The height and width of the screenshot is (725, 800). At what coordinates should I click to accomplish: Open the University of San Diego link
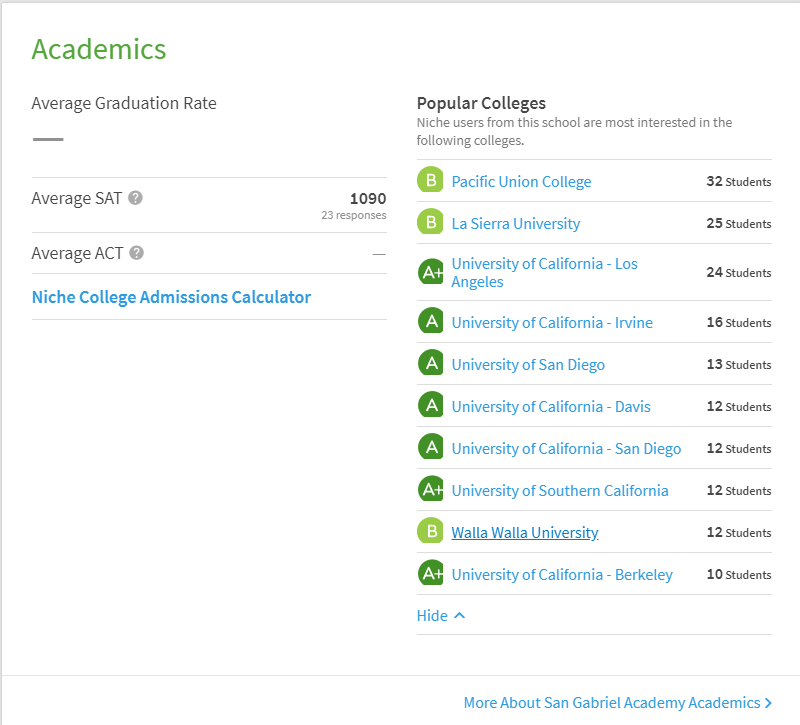click(528, 364)
